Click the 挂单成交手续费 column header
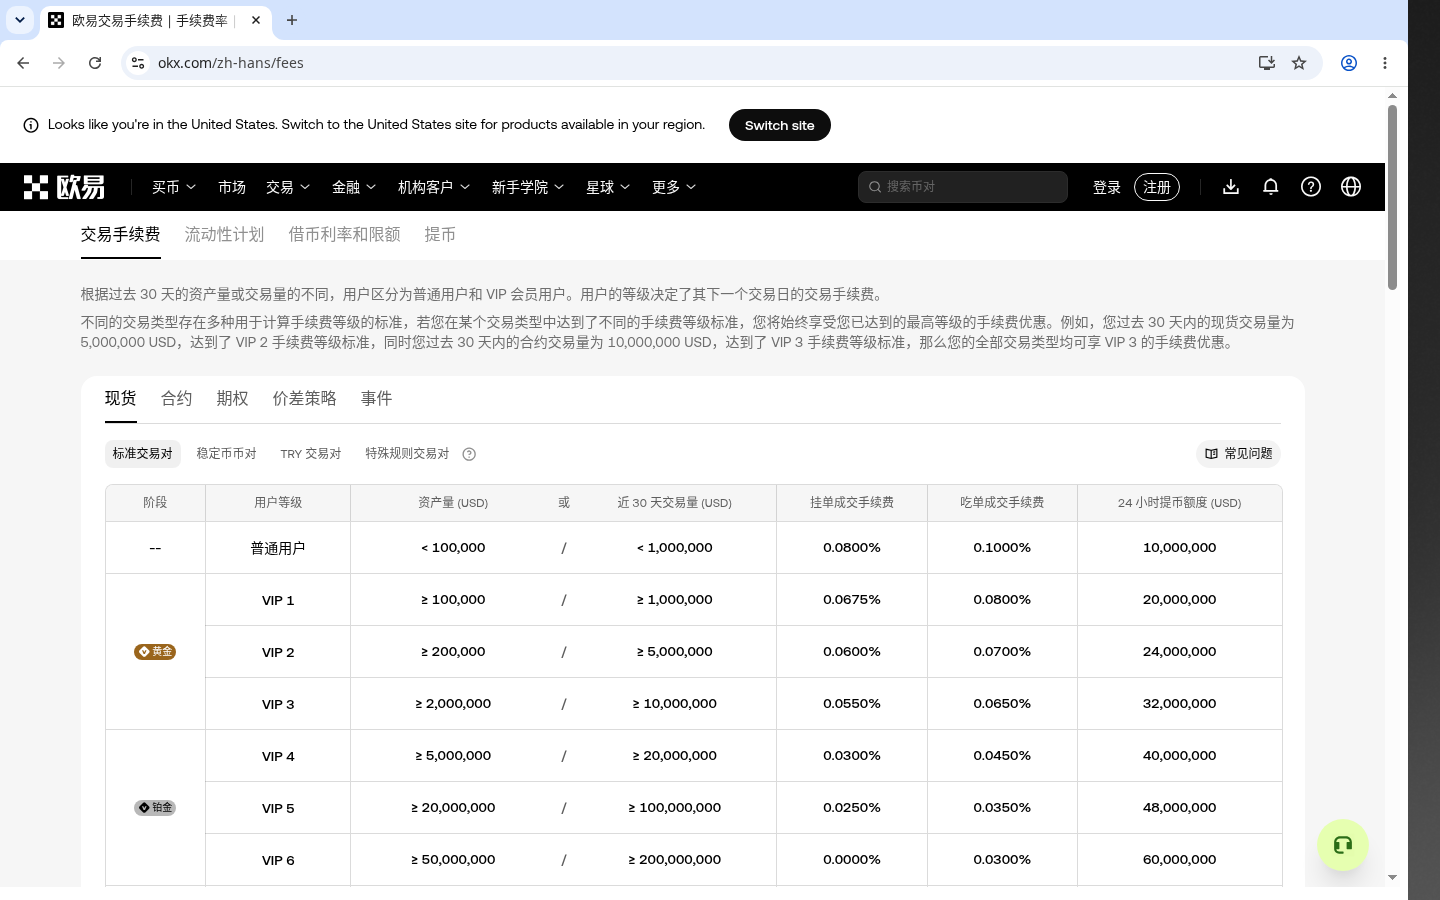The image size is (1440, 900). click(852, 503)
